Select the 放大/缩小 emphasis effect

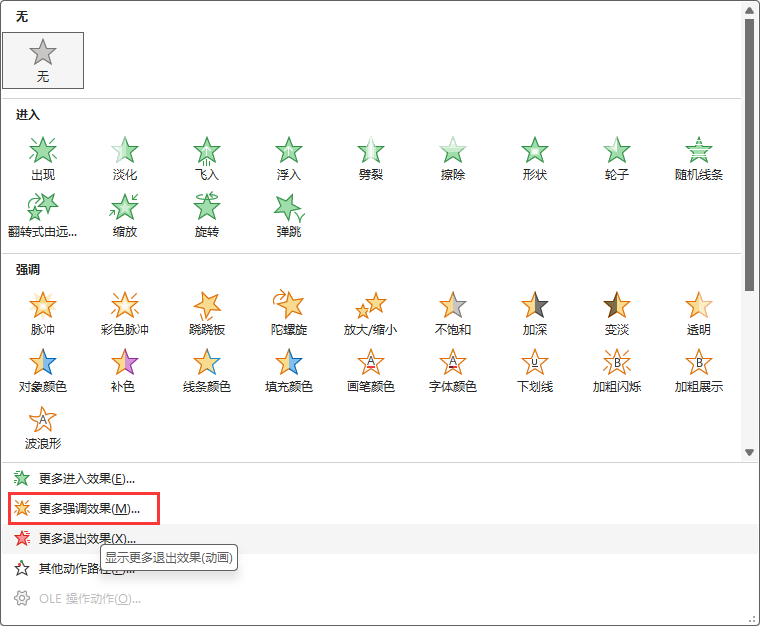[371, 314]
